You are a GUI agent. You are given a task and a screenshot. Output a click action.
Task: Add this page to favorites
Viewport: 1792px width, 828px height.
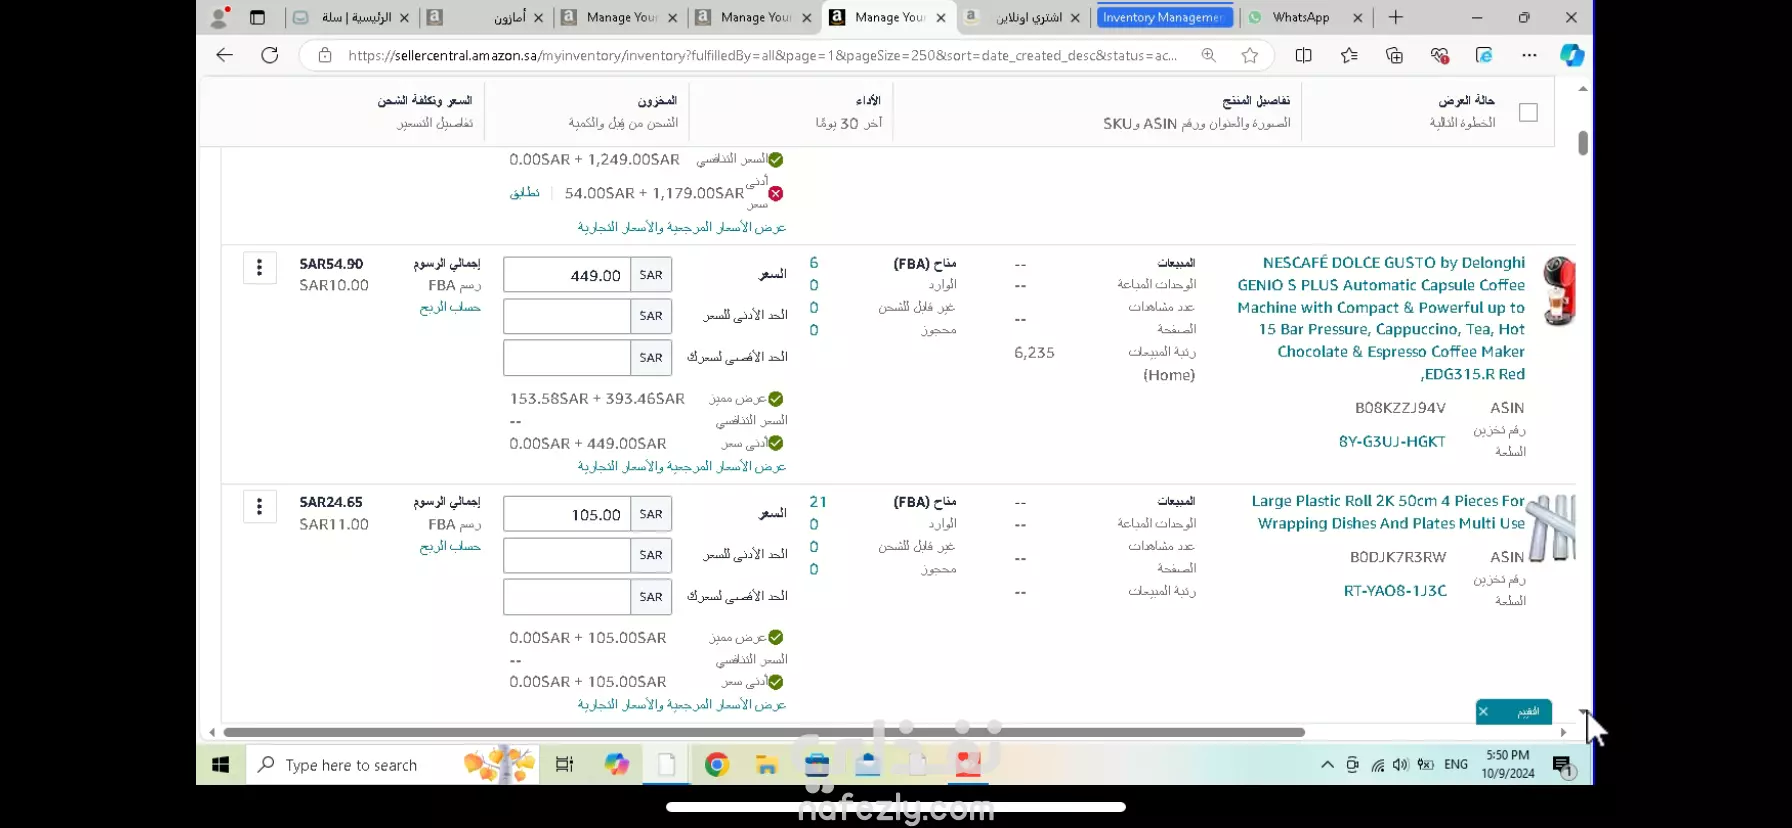tap(1250, 55)
